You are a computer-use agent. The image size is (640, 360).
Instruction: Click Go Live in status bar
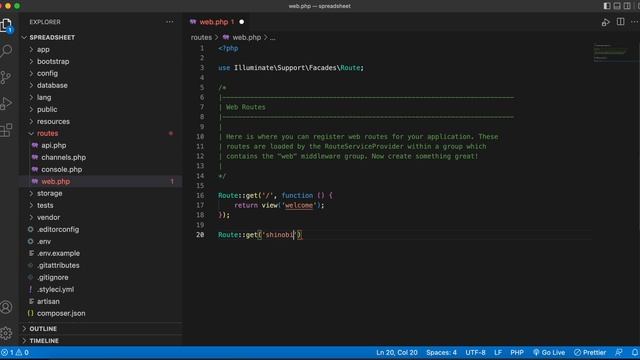point(549,352)
